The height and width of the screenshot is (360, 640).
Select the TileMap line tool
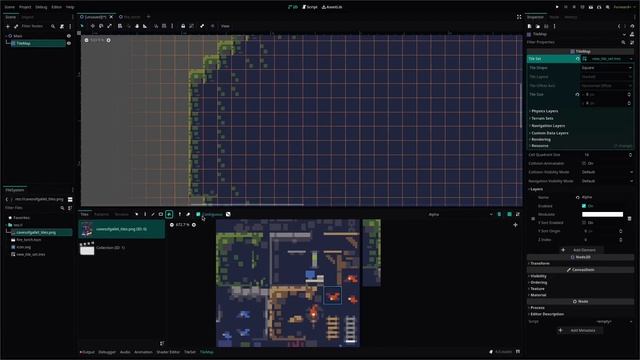[153, 214]
